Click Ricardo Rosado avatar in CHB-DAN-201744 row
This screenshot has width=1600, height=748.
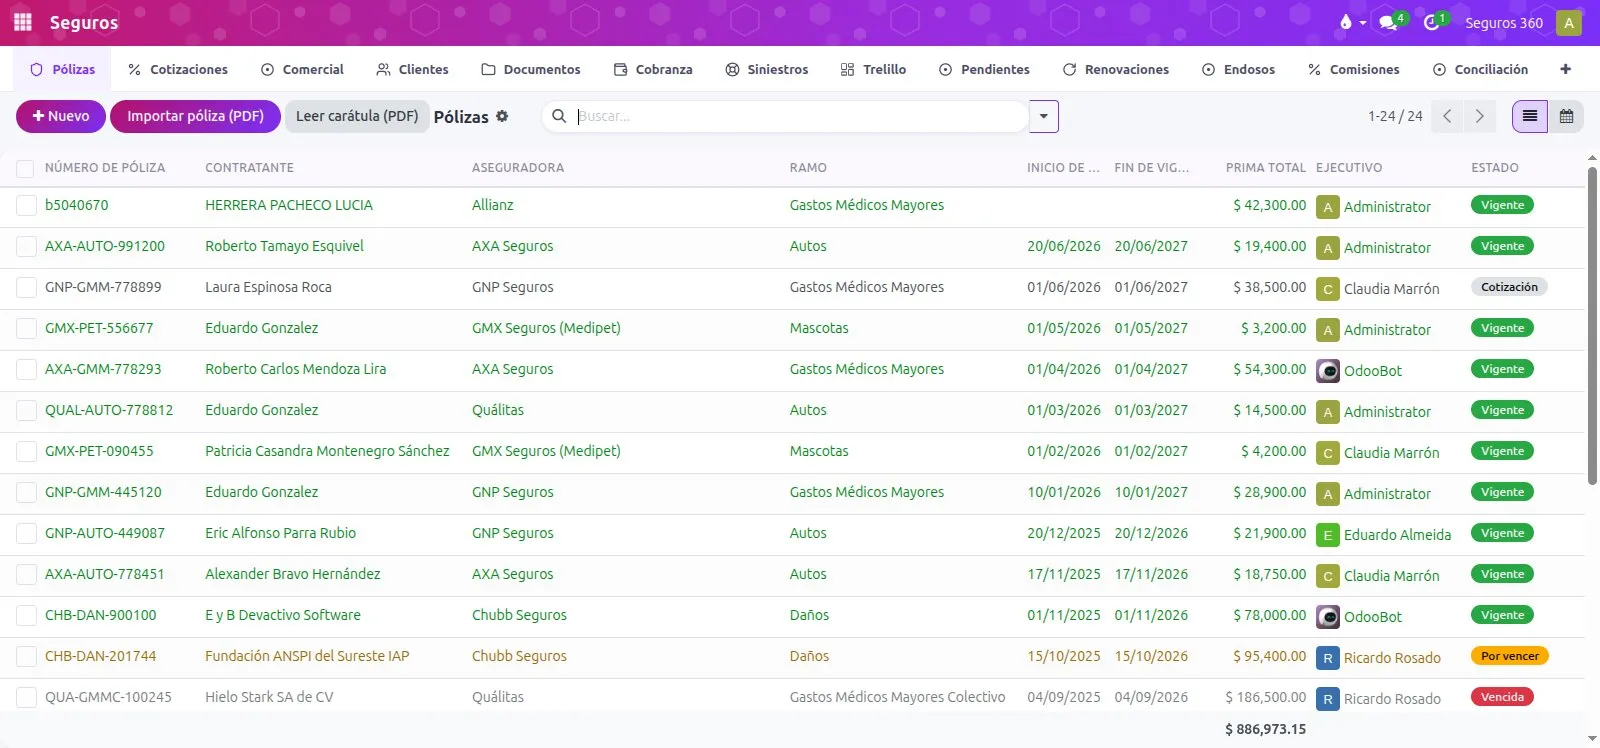[1328, 658]
